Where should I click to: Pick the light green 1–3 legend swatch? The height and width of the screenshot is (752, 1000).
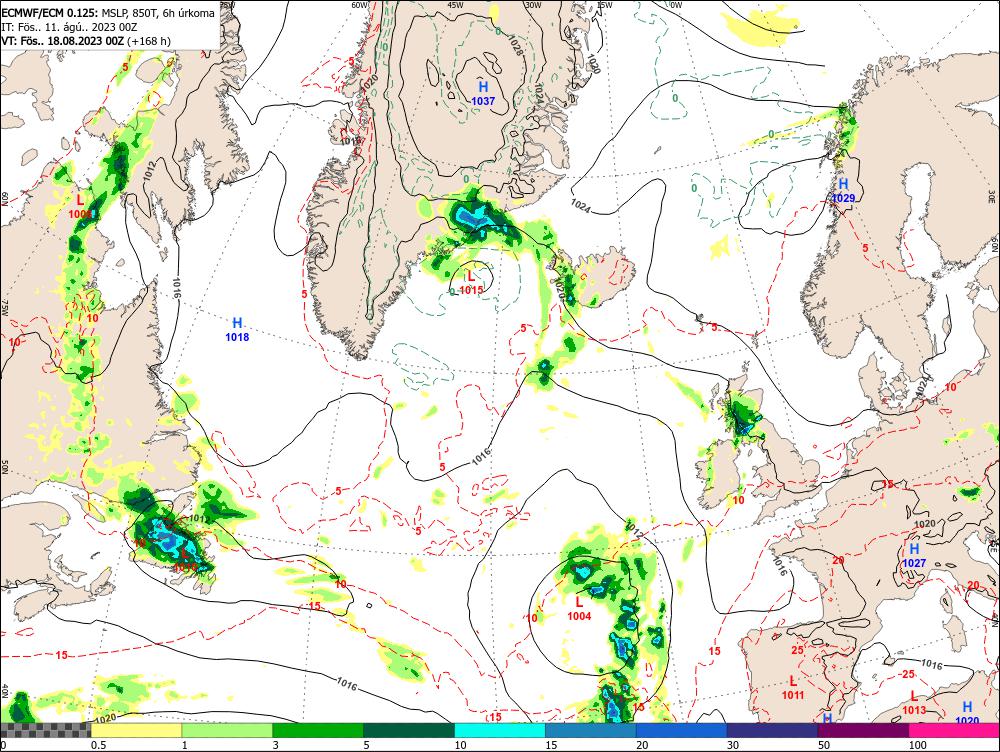click(x=227, y=730)
